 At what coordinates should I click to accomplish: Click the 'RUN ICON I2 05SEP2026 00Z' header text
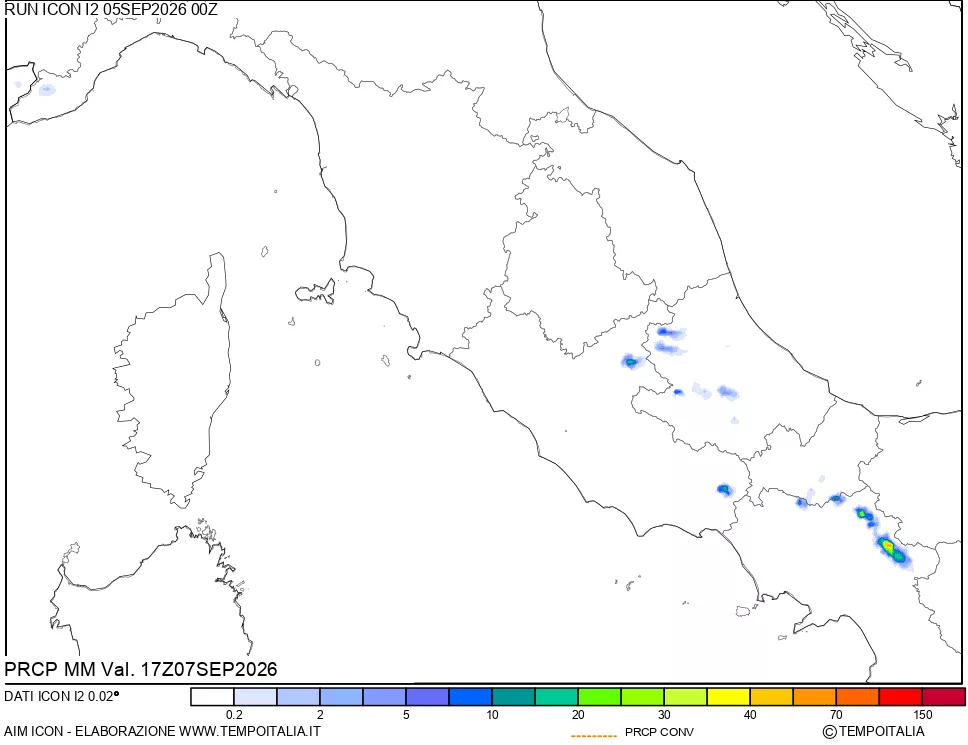pyautogui.click(x=111, y=9)
